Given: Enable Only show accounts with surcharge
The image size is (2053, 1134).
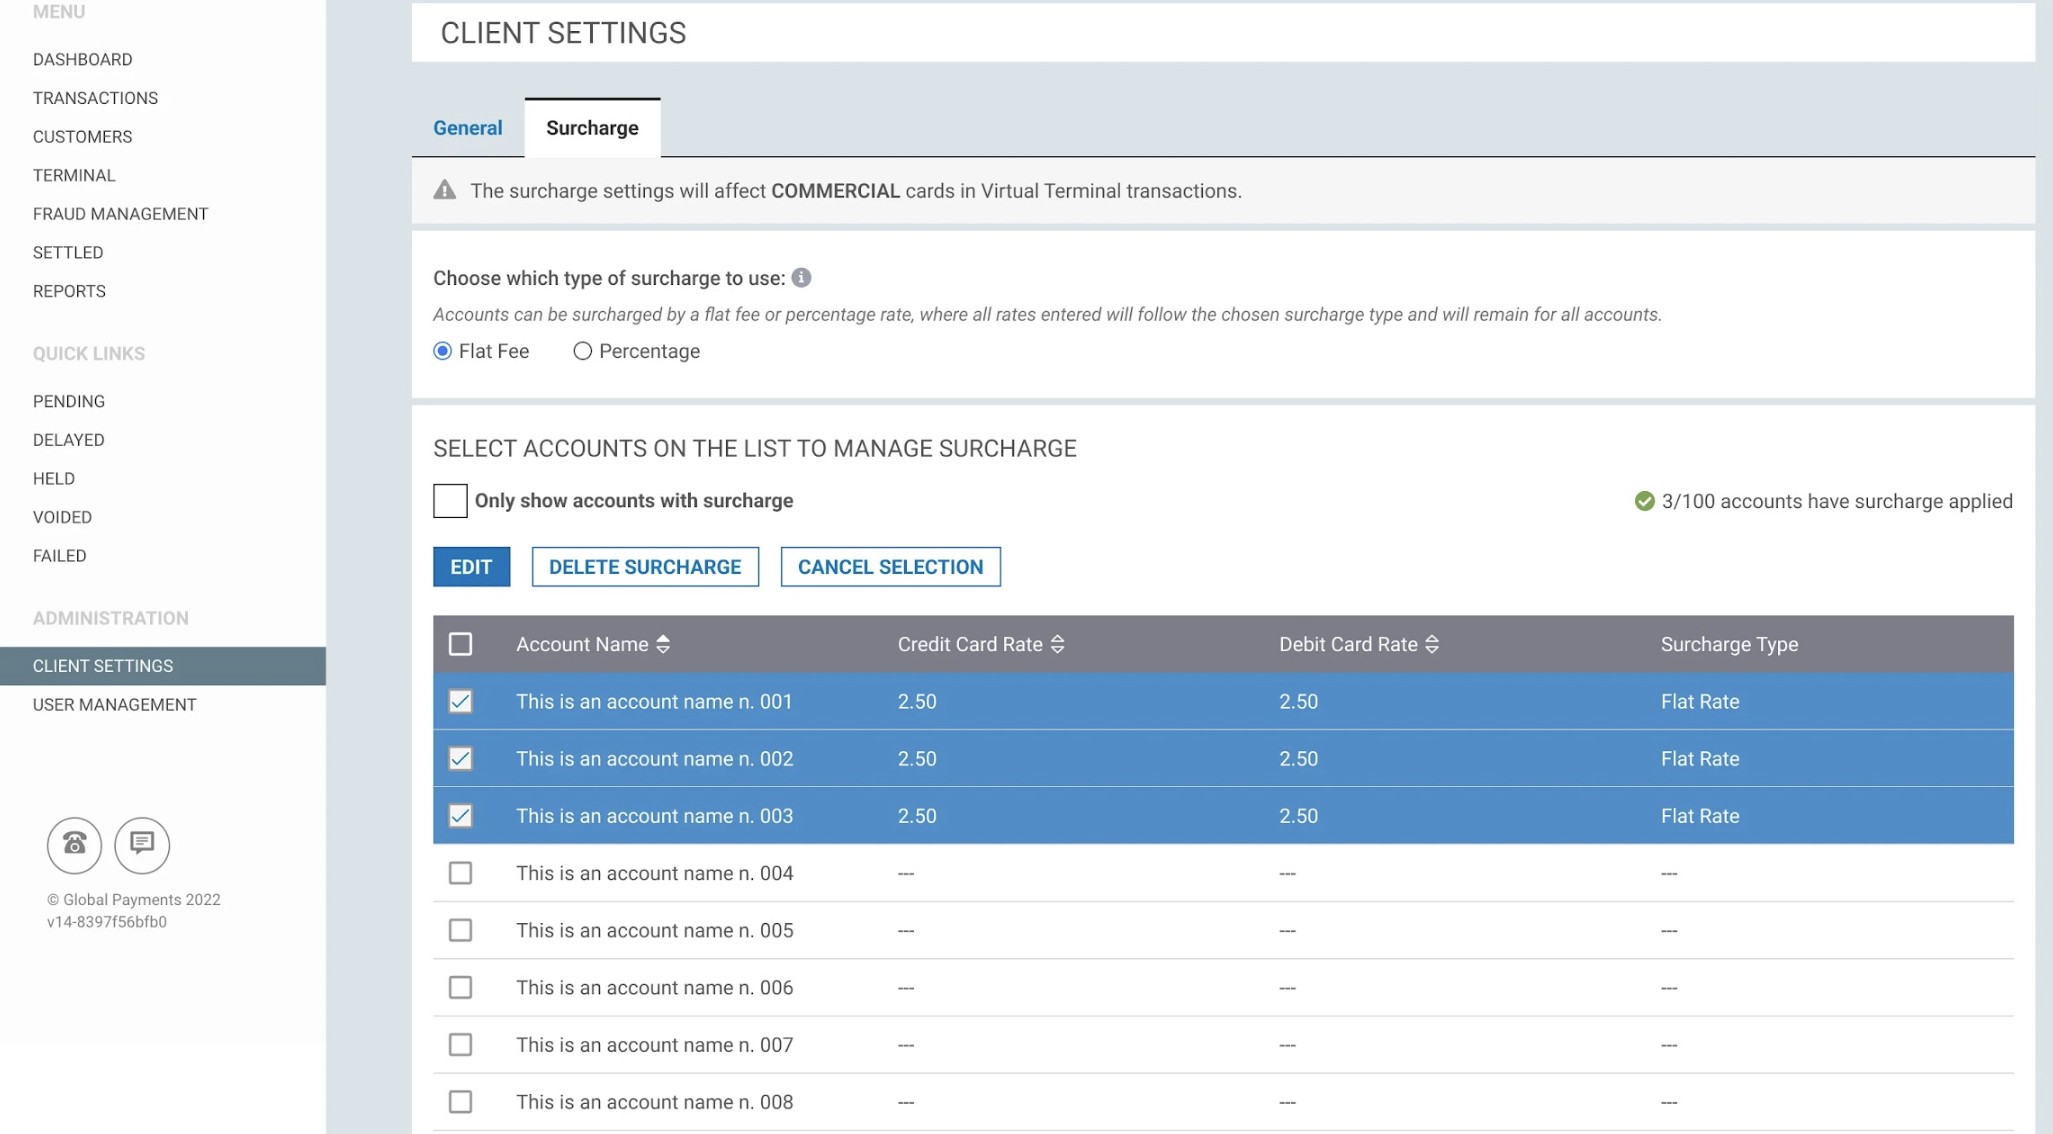Looking at the screenshot, I should point(450,500).
